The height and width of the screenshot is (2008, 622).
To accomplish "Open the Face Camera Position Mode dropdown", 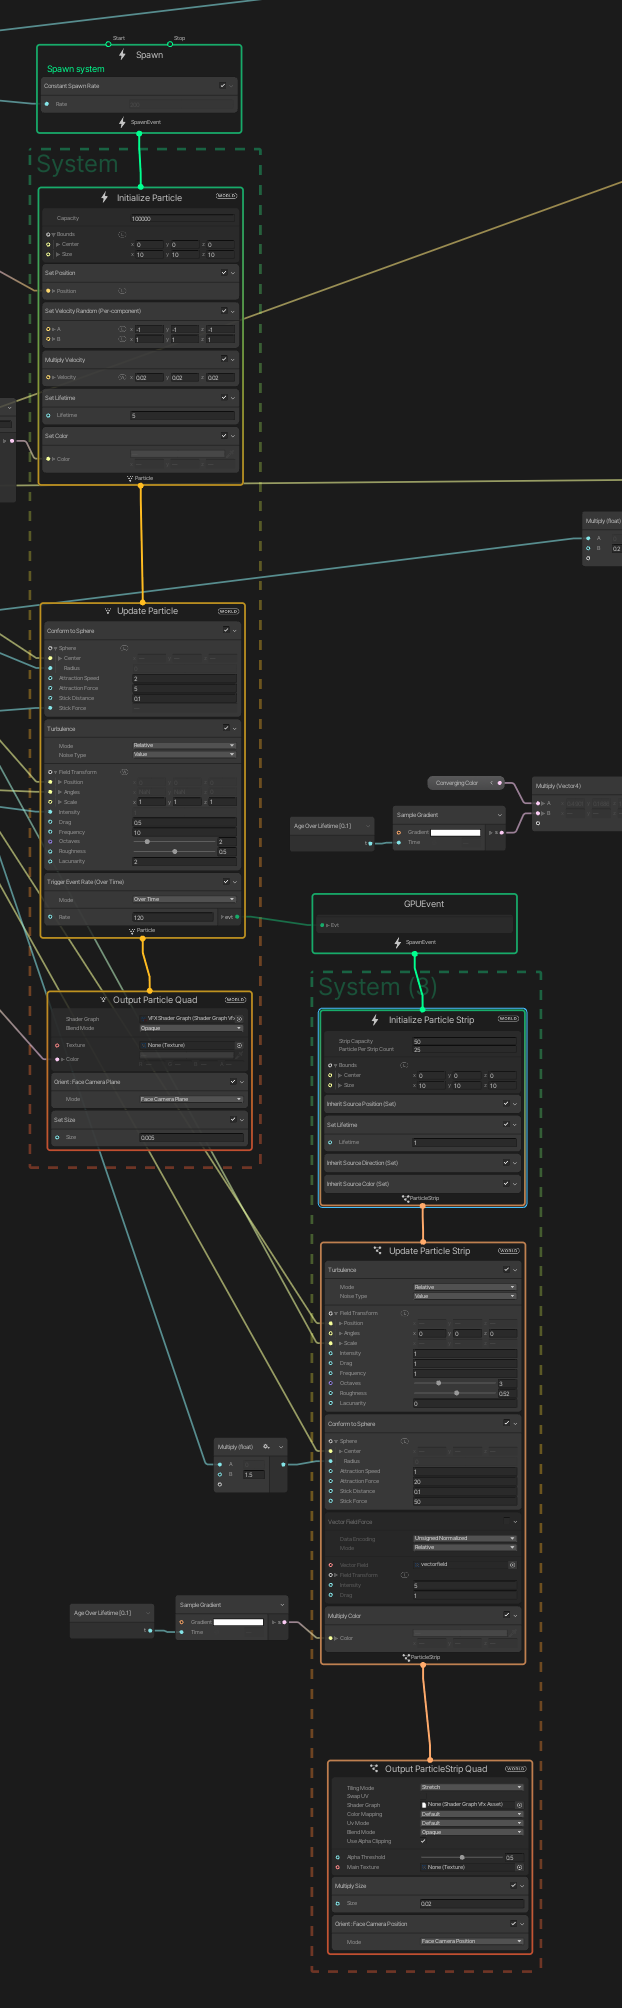I will pyautogui.click(x=472, y=1941).
